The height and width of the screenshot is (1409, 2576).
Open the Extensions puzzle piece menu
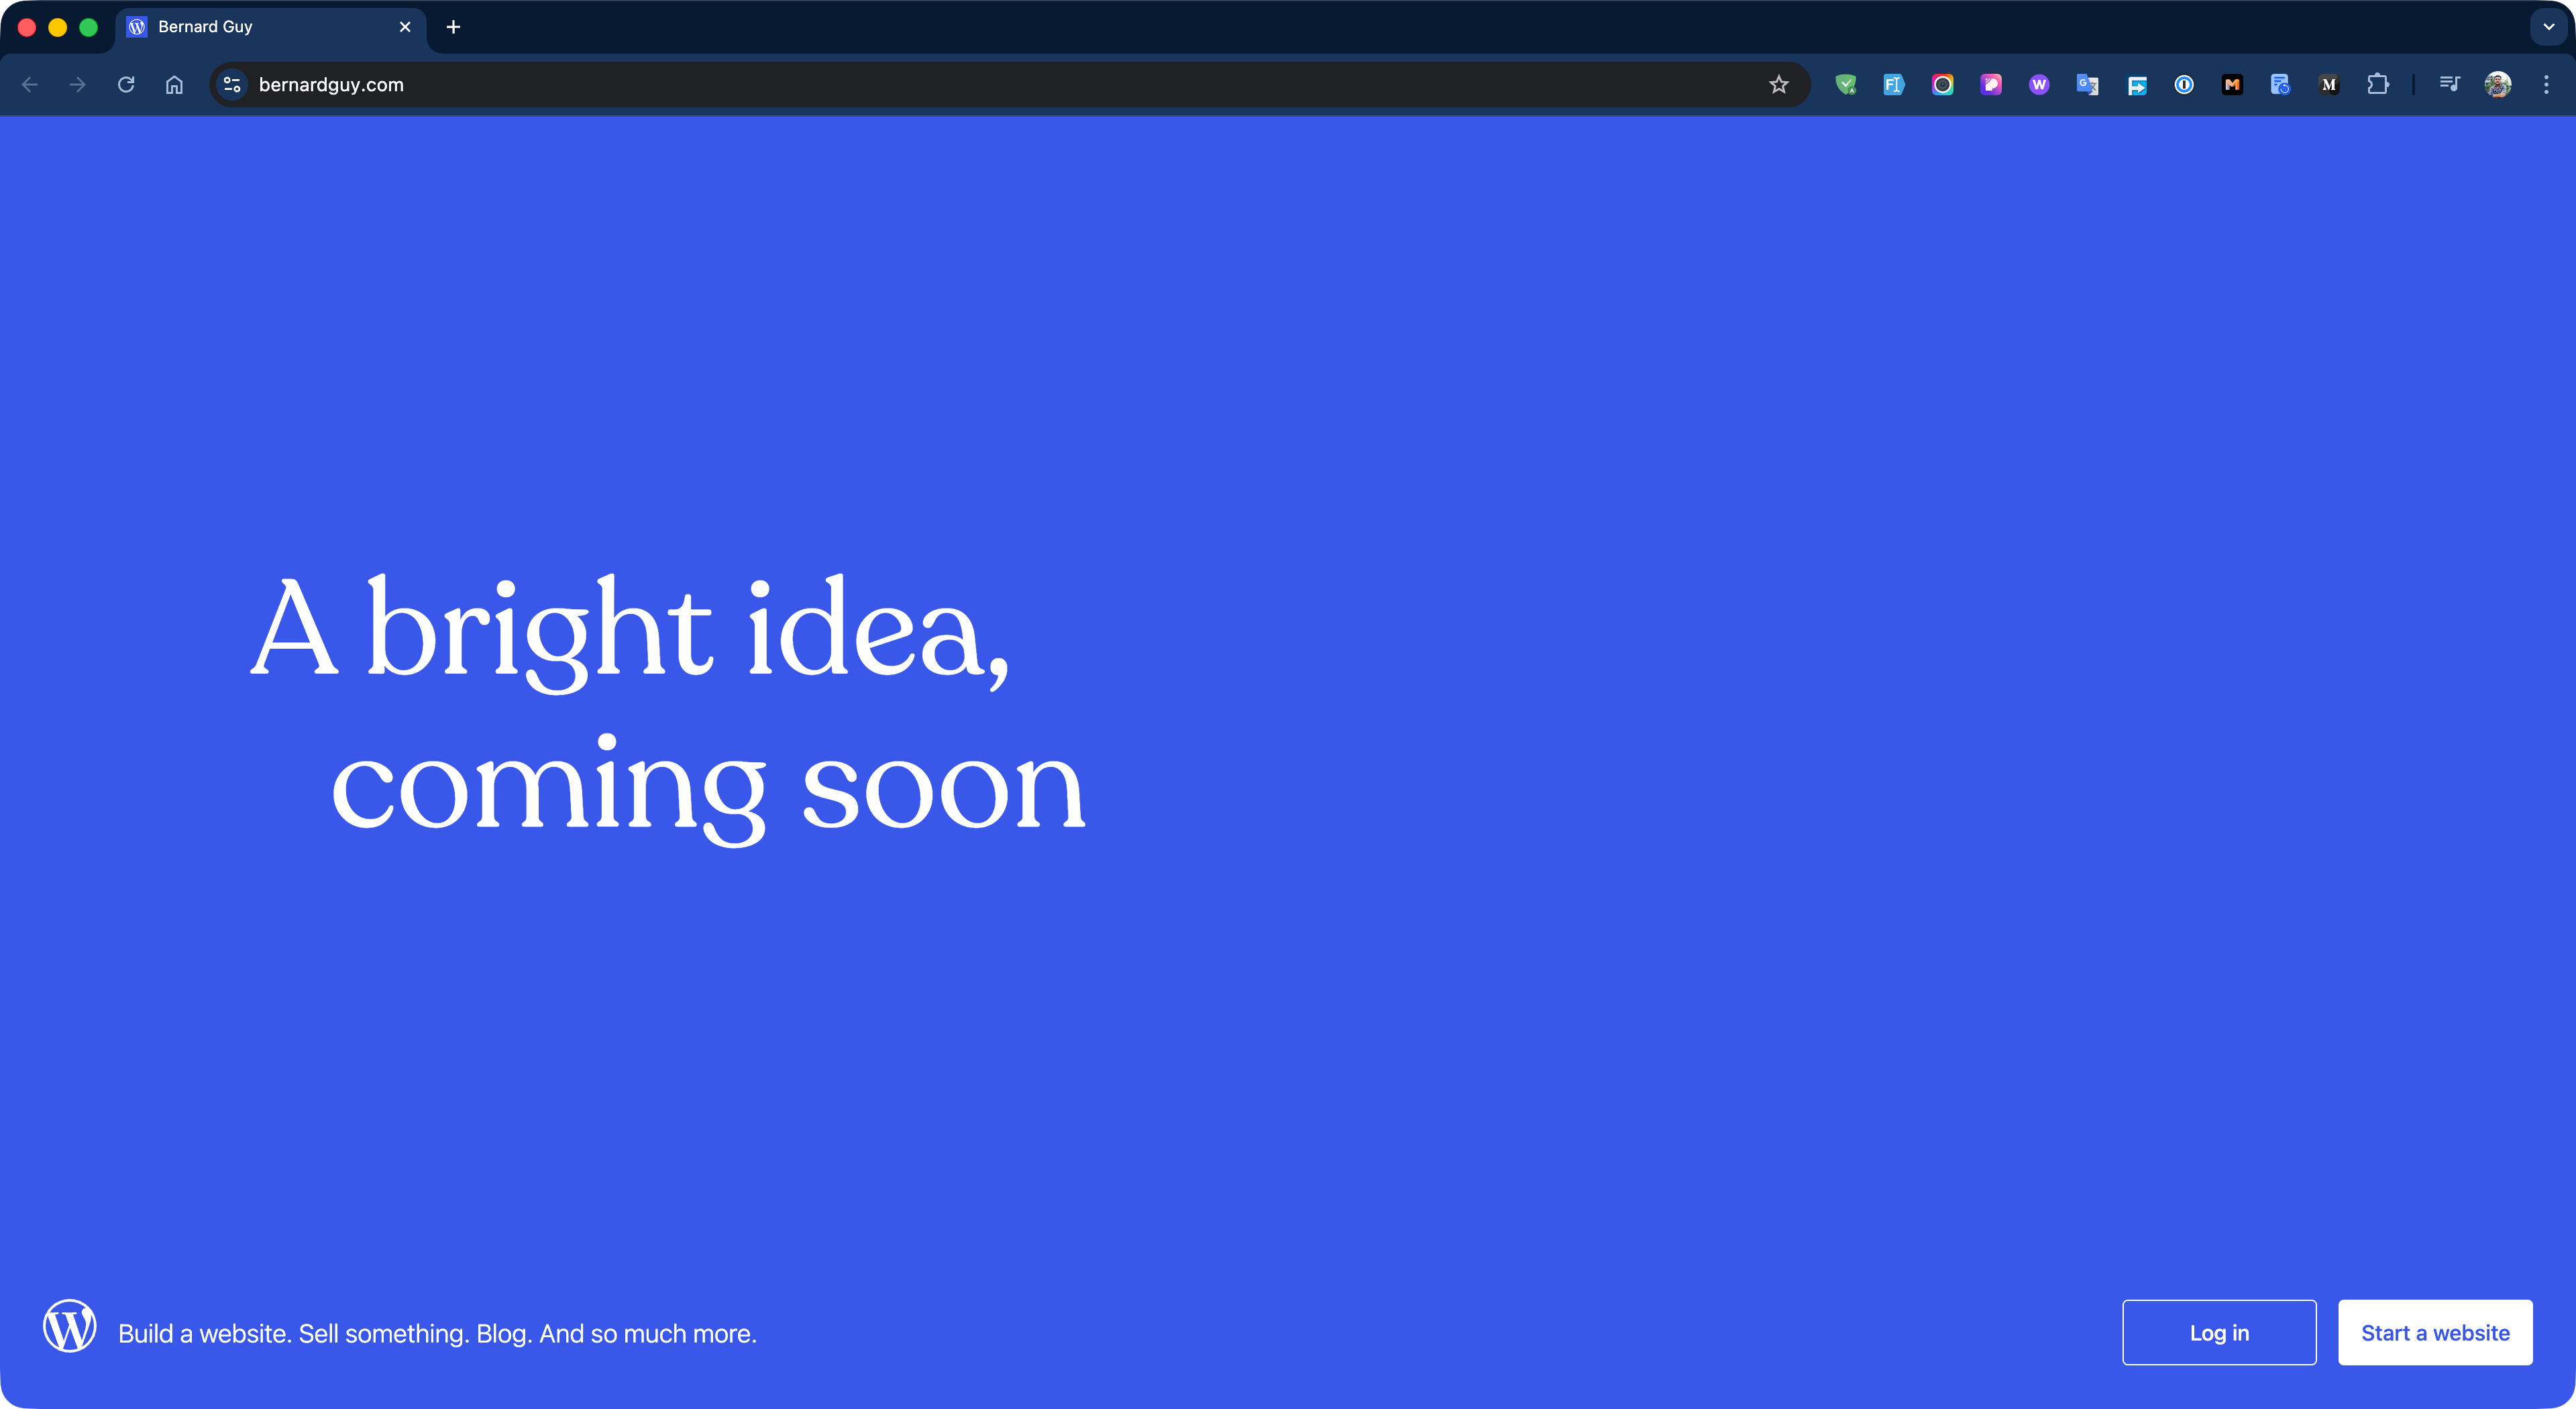click(2378, 85)
